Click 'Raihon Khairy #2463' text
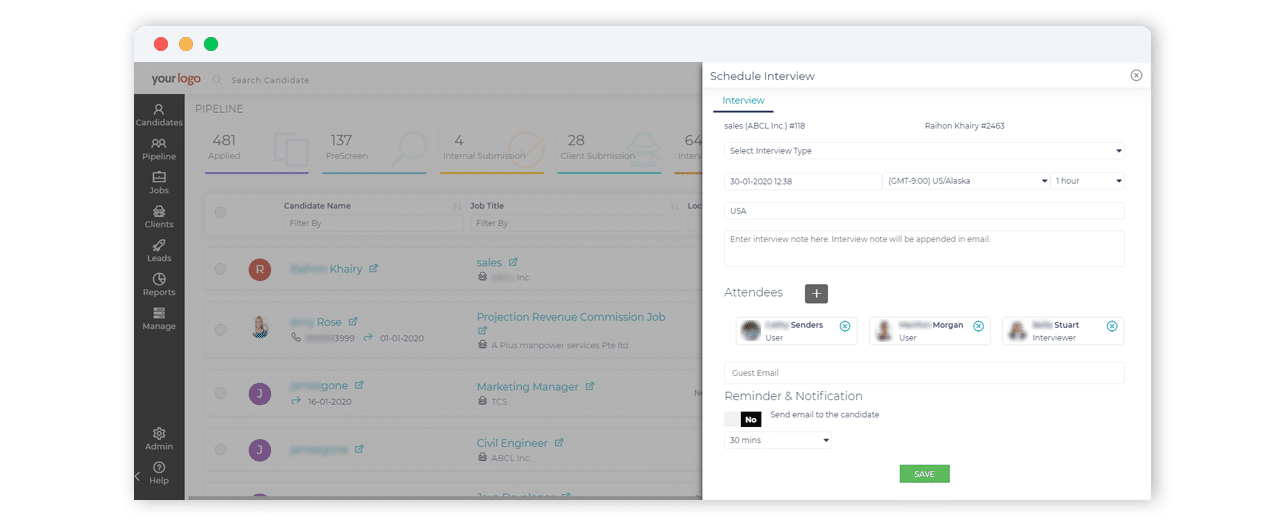 (x=966, y=126)
